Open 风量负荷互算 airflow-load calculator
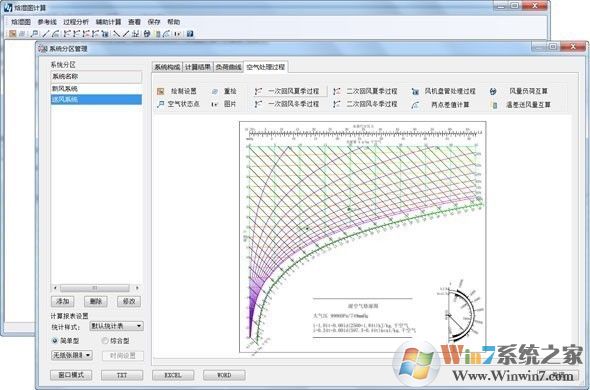Viewport: 590px width, 390px height. coord(519,91)
